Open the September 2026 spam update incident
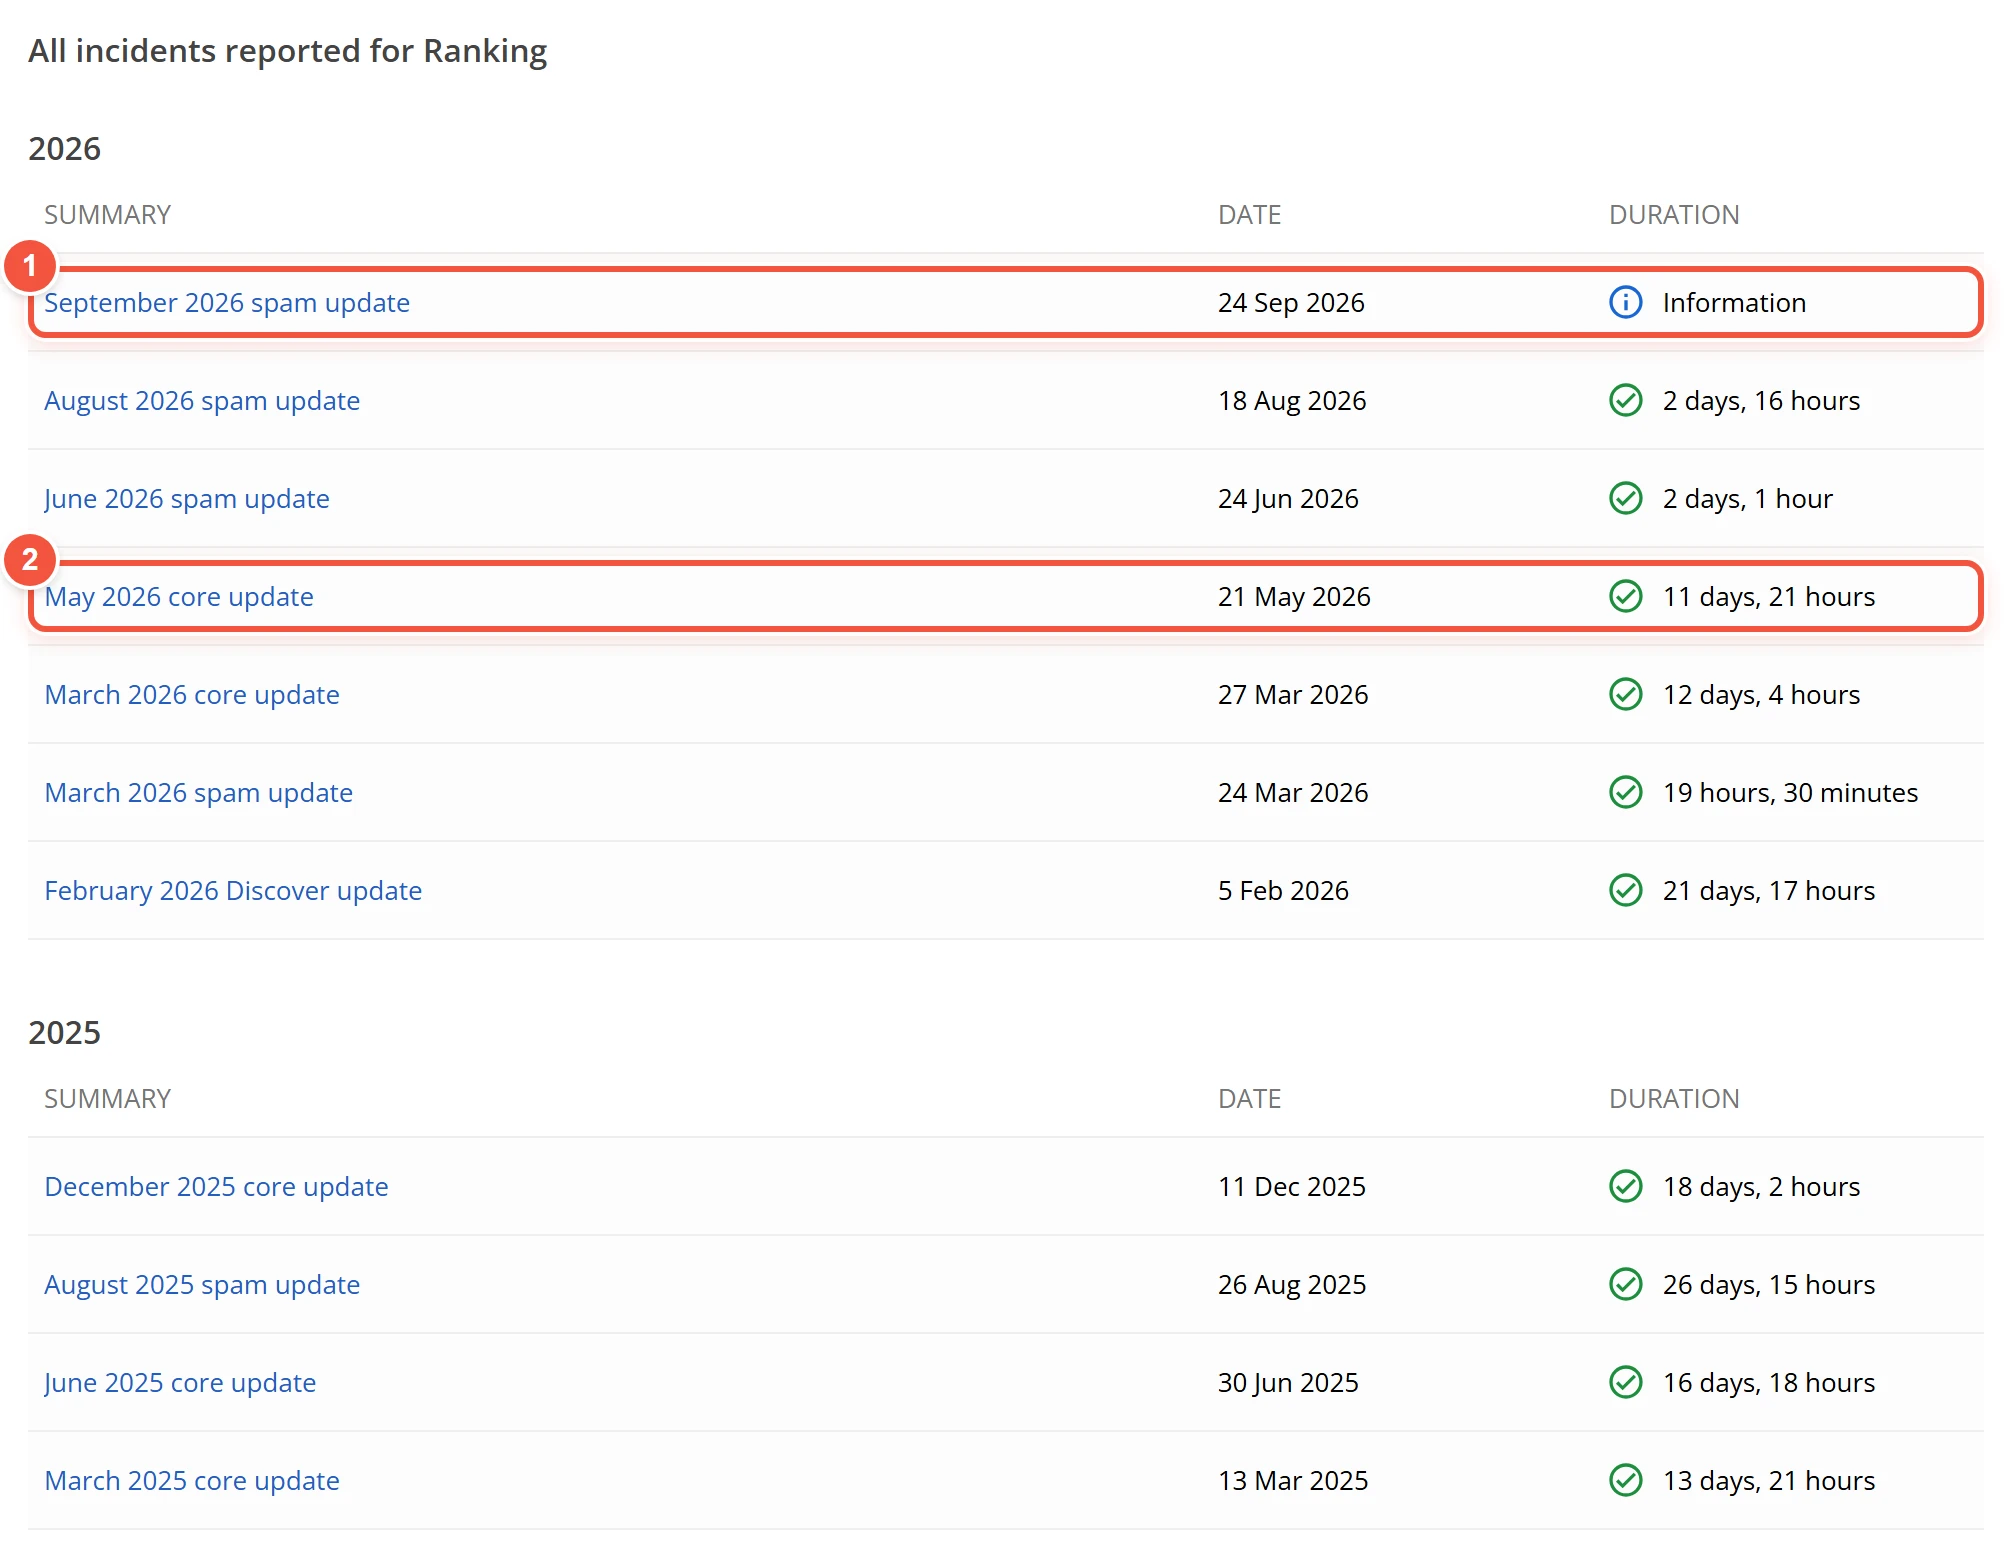The image size is (2012, 1562). (x=227, y=303)
